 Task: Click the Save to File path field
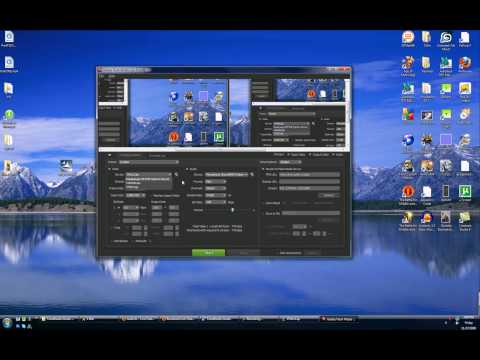(x=311, y=213)
